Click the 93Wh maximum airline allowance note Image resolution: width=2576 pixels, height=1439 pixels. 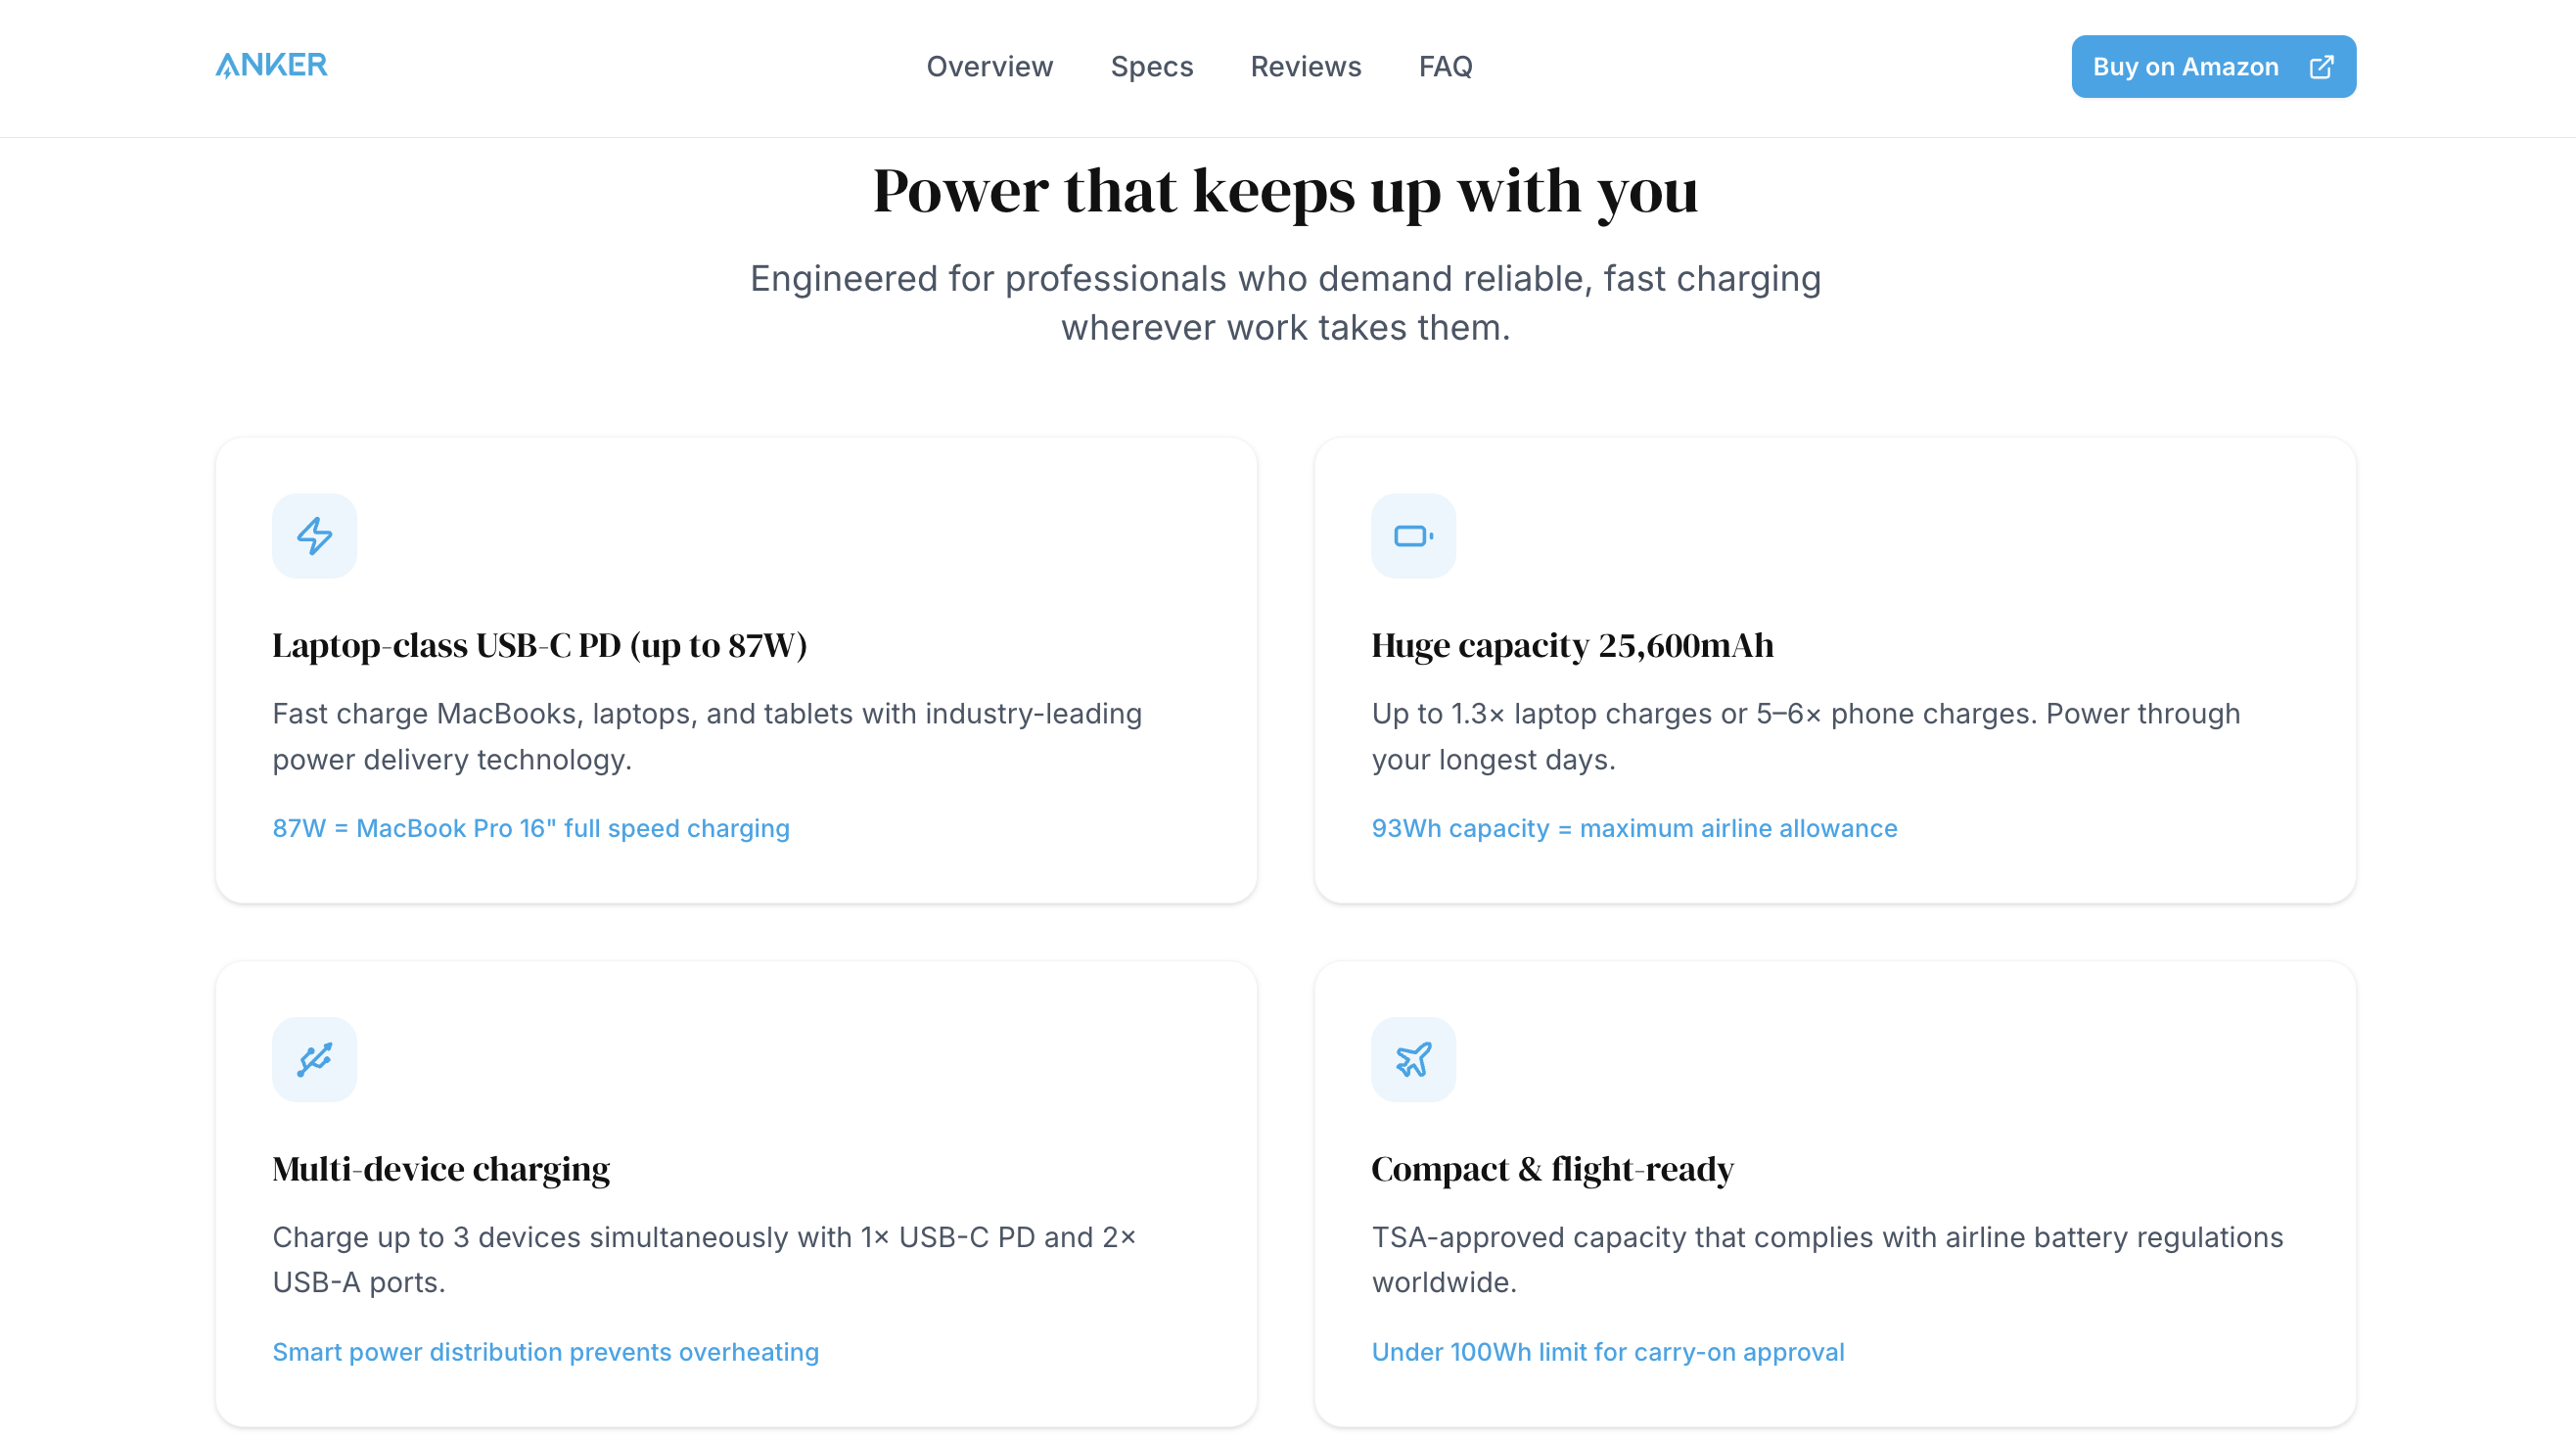pos(1634,828)
